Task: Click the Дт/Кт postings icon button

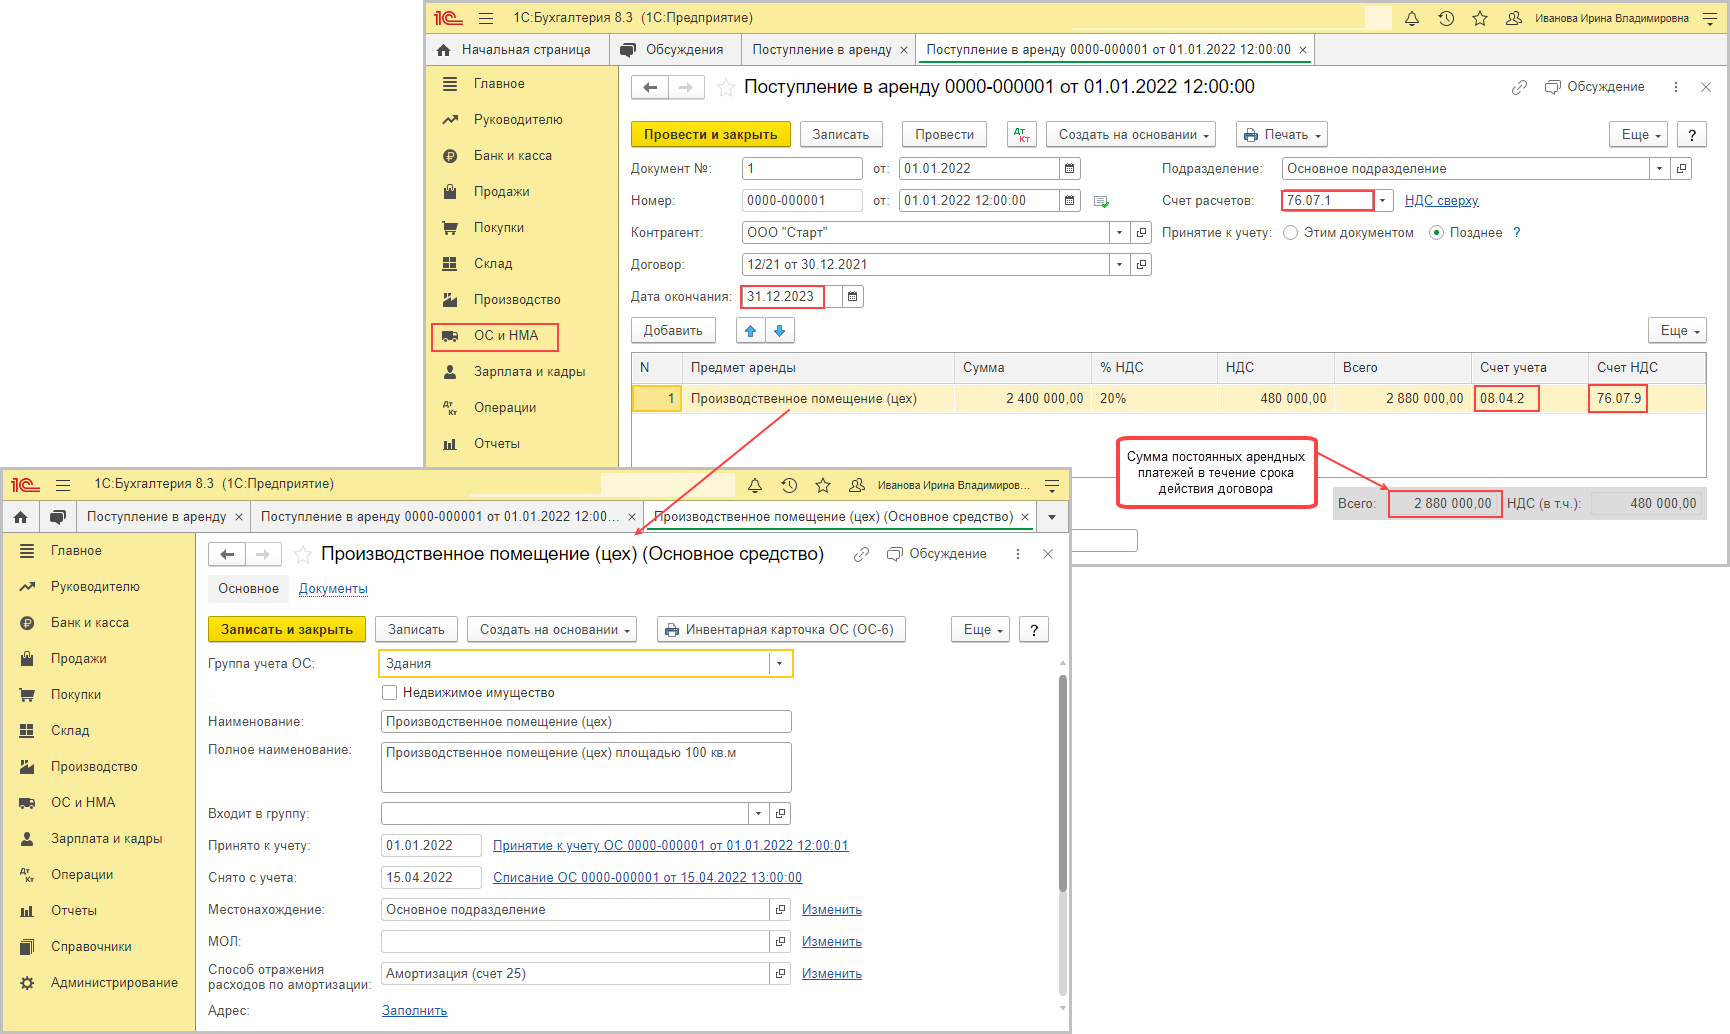Action: pyautogui.click(x=1022, y=135)
